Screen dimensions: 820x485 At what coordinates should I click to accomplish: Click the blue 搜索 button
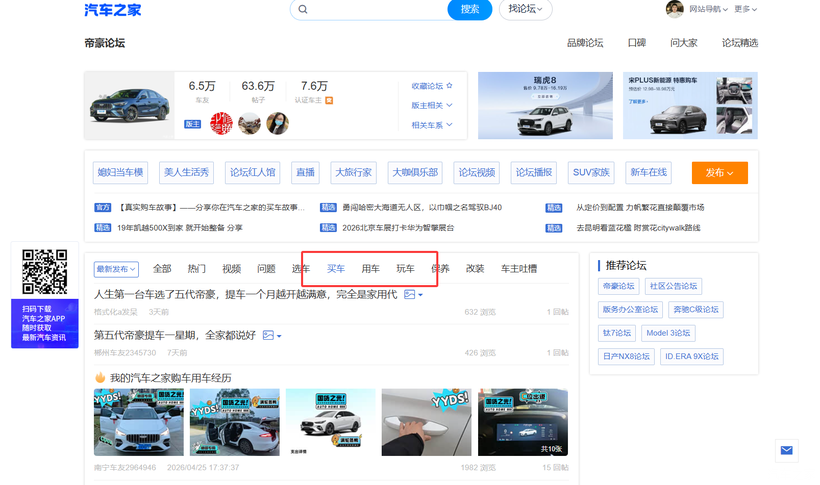click(470, 9)
